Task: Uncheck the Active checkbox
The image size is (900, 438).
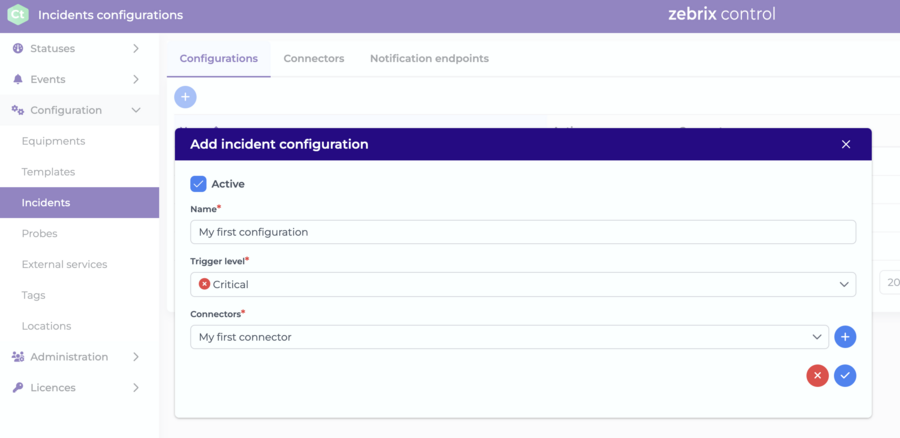Action: 198,184
